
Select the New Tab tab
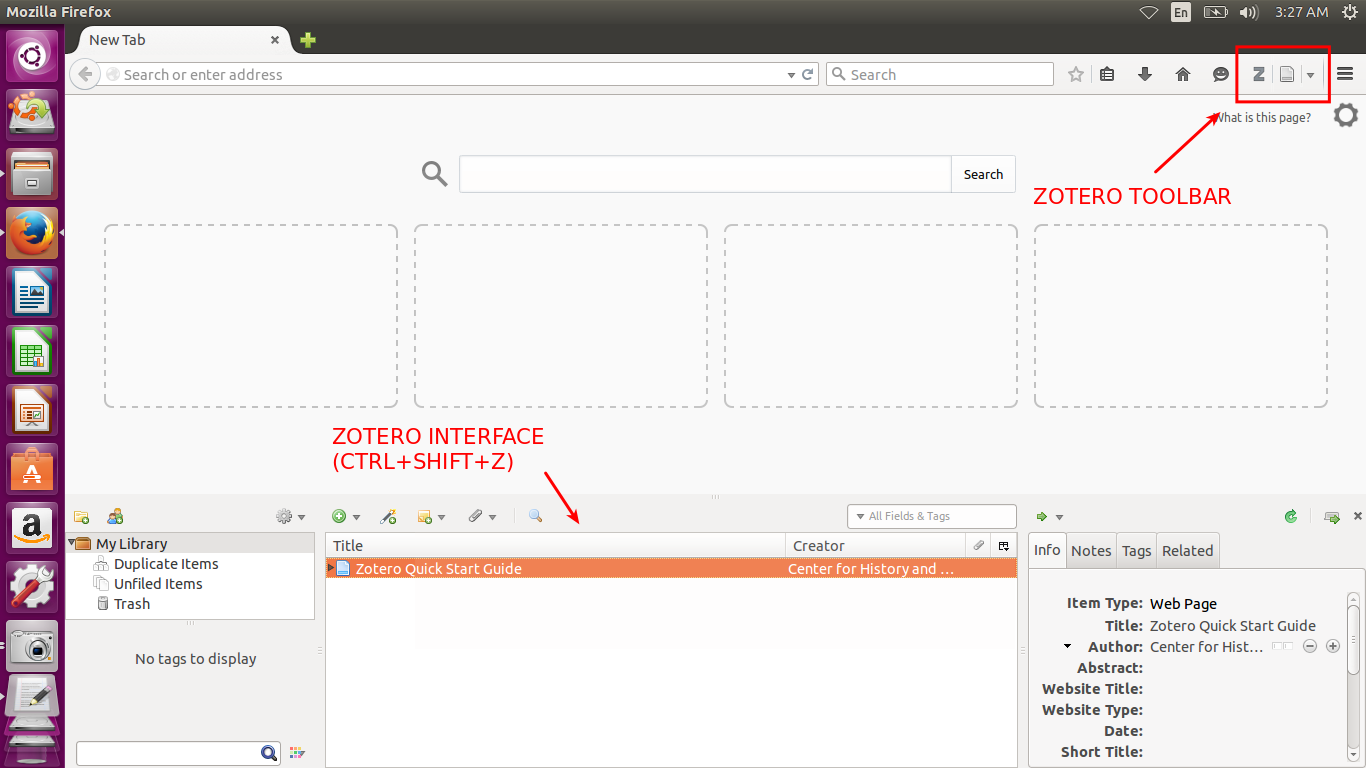(x=178, y=40)
